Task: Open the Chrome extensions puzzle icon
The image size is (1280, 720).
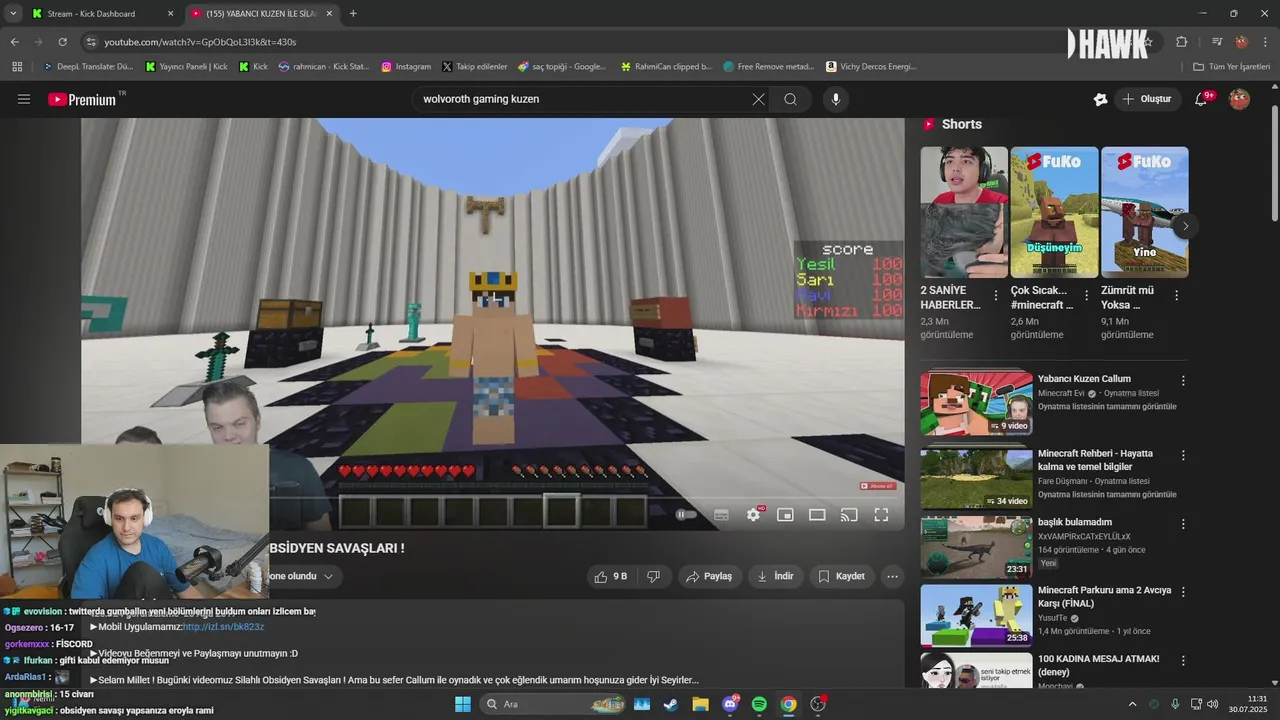Action: (x=1181, y=42)
